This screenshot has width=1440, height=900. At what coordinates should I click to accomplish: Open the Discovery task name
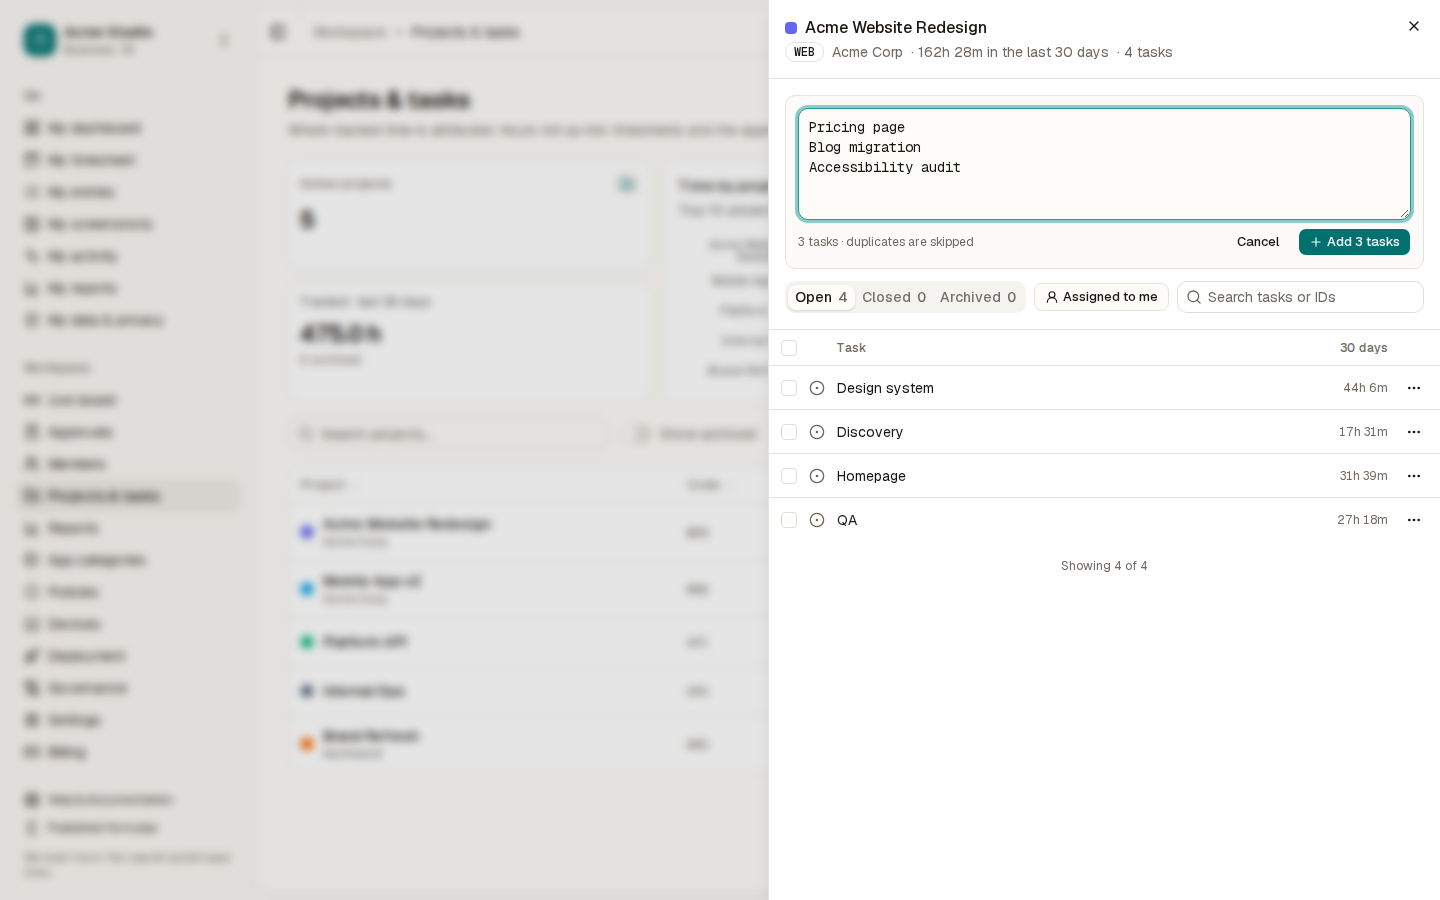coord(870,432)
